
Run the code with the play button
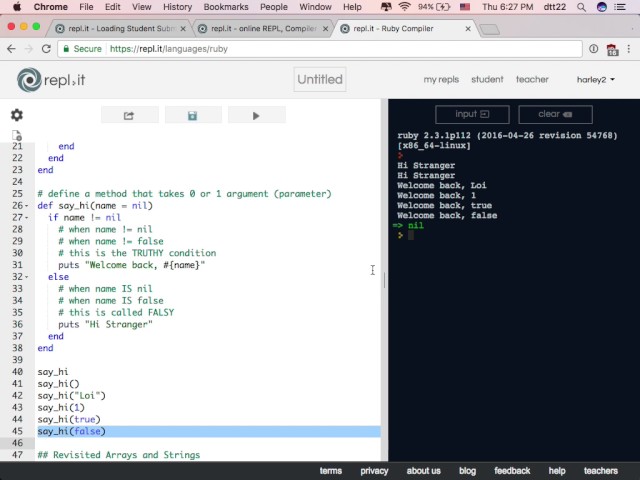click(x=256, y=116)
